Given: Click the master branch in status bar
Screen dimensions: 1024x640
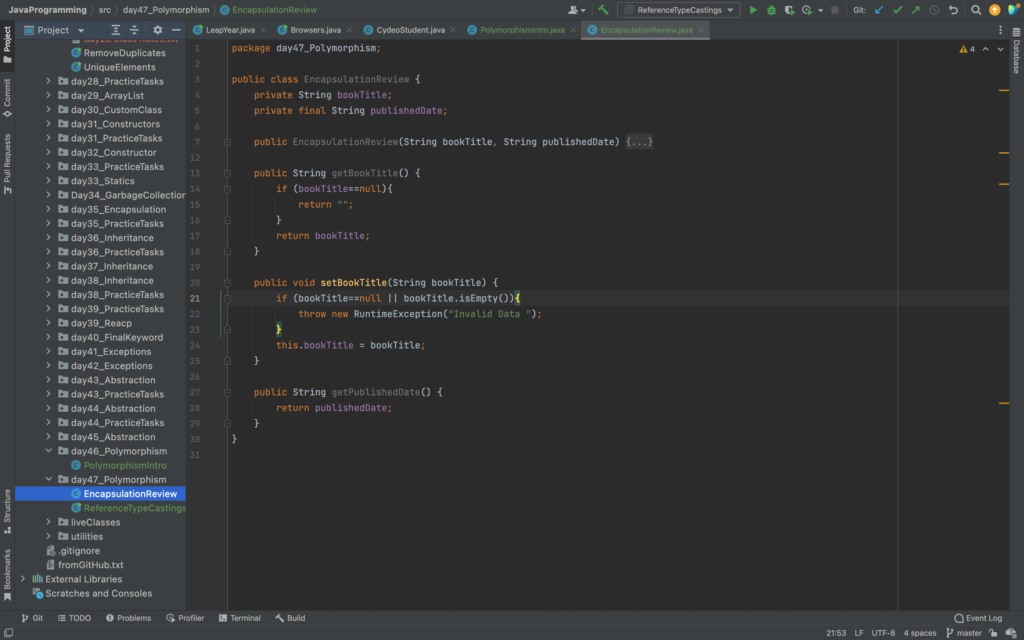Looking at the screenshot, I should [x=968, y=633].
